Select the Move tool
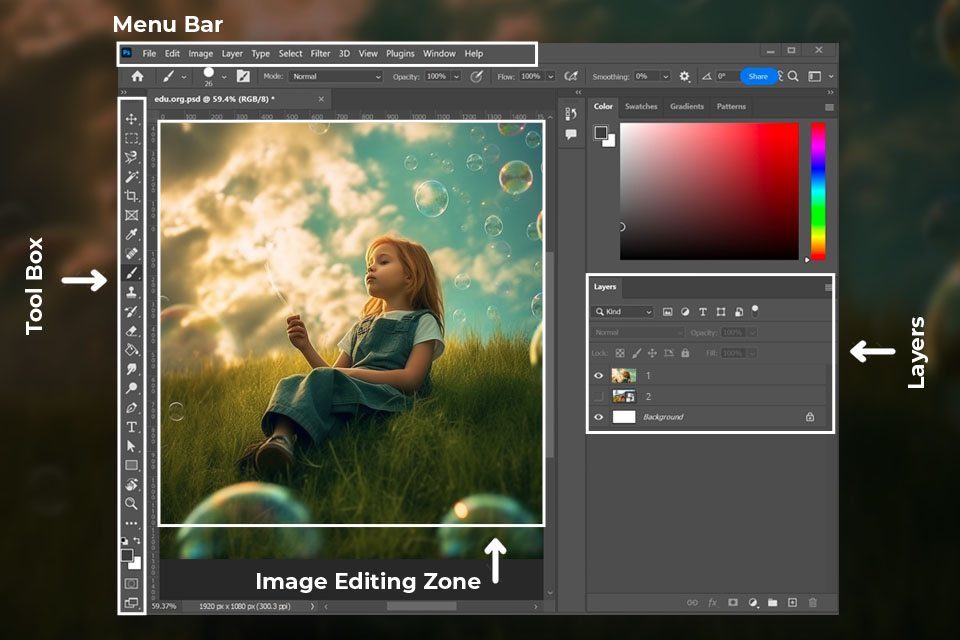The width and height of the screenshot is (960, 640). [x=131, y=119]
